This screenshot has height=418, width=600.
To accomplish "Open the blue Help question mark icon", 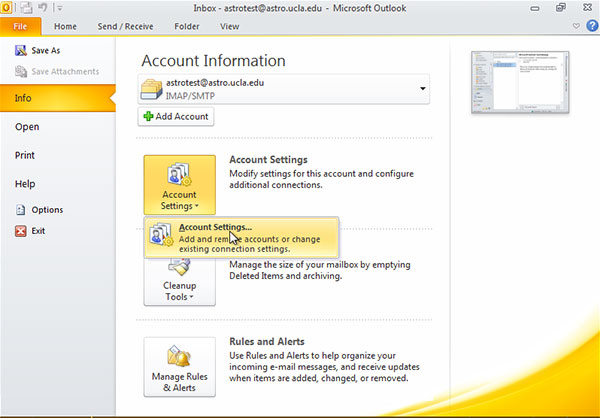I will tap(592, 26).
